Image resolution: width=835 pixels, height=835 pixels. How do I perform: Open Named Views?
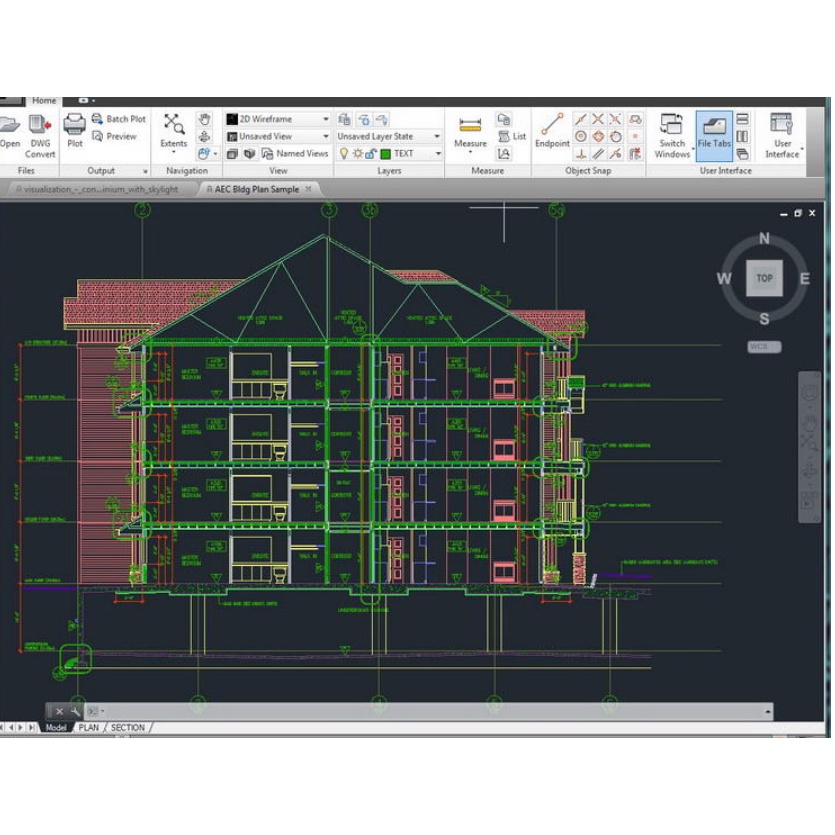[295, 154]
